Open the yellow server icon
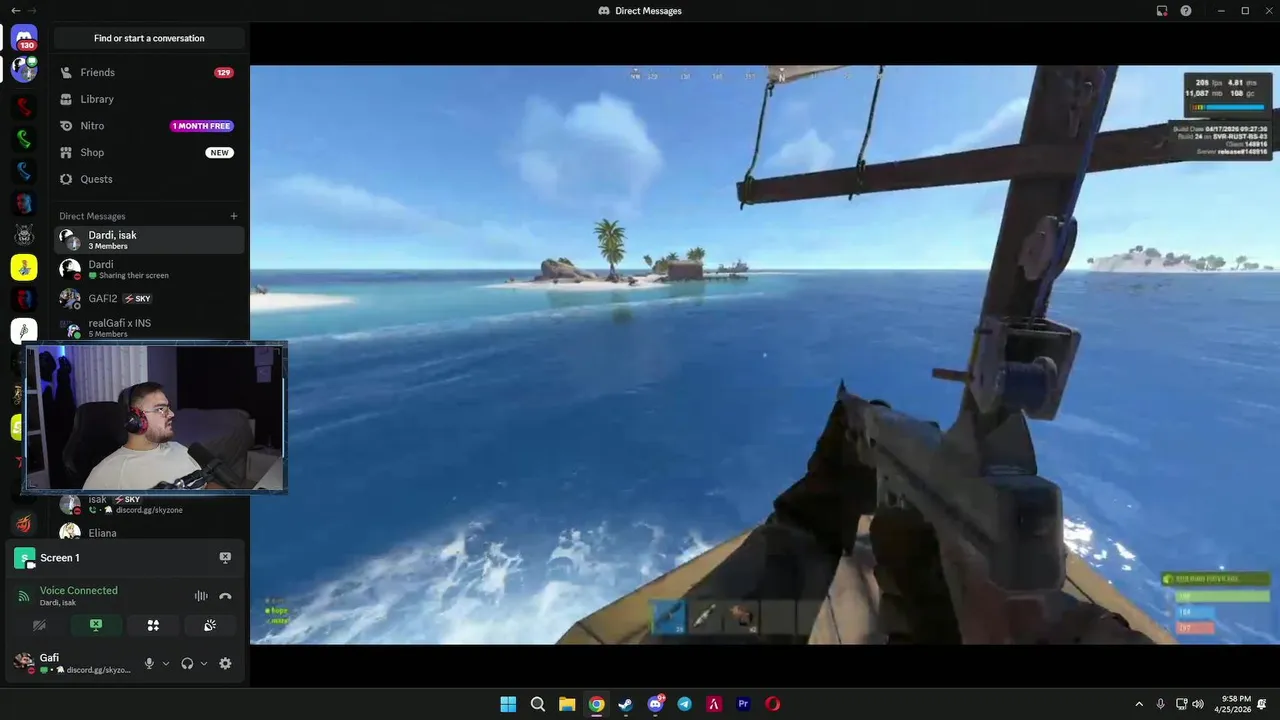Image resolution: width=1280 pixels, height=720 pixels. [x=24, y=267]
